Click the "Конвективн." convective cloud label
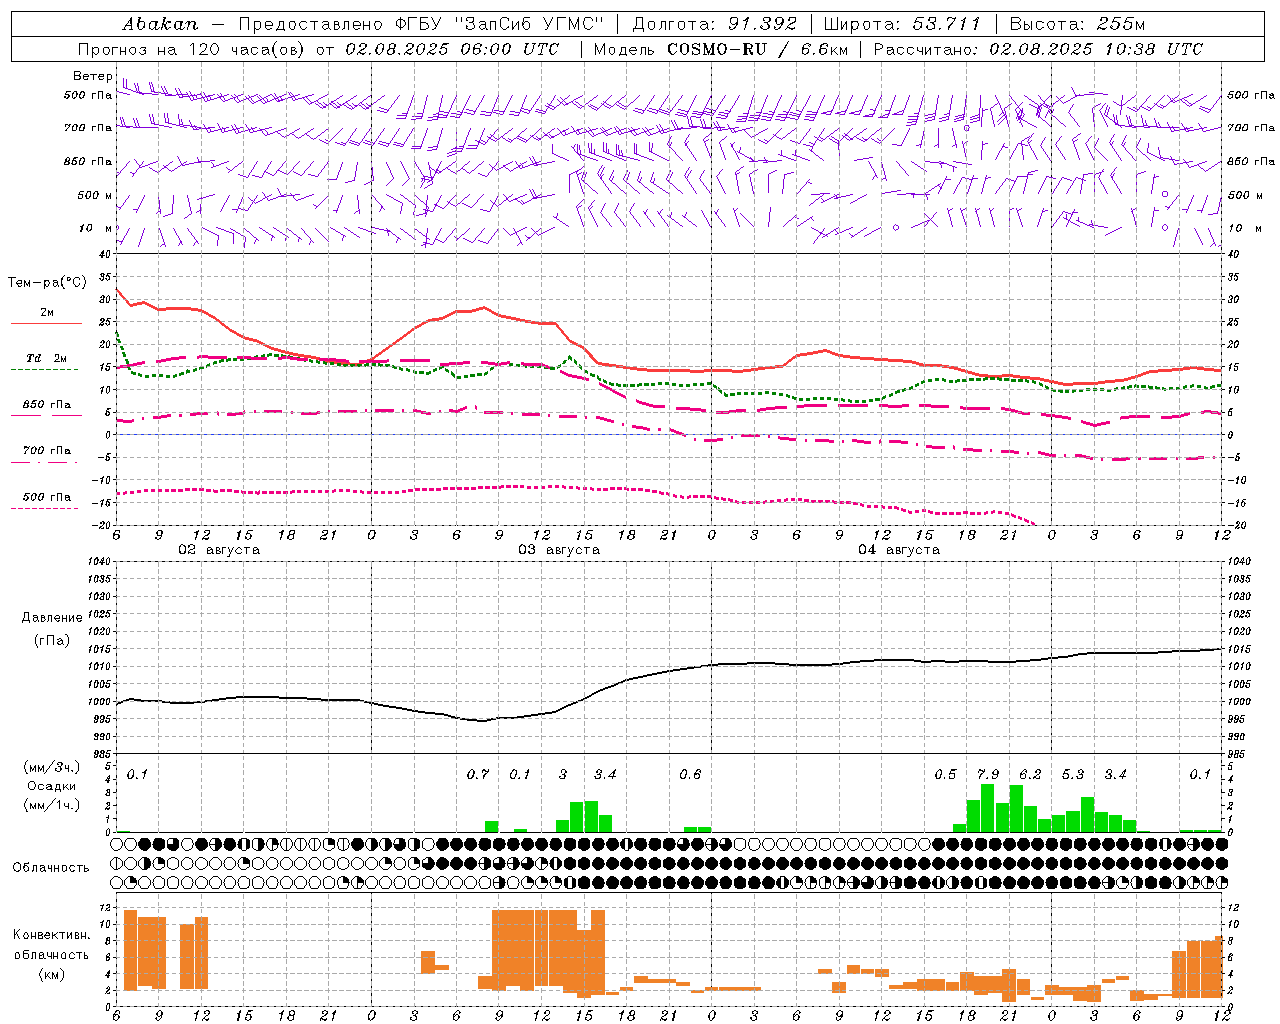This screenshot has width=1280, height=1024. (51, 935)
